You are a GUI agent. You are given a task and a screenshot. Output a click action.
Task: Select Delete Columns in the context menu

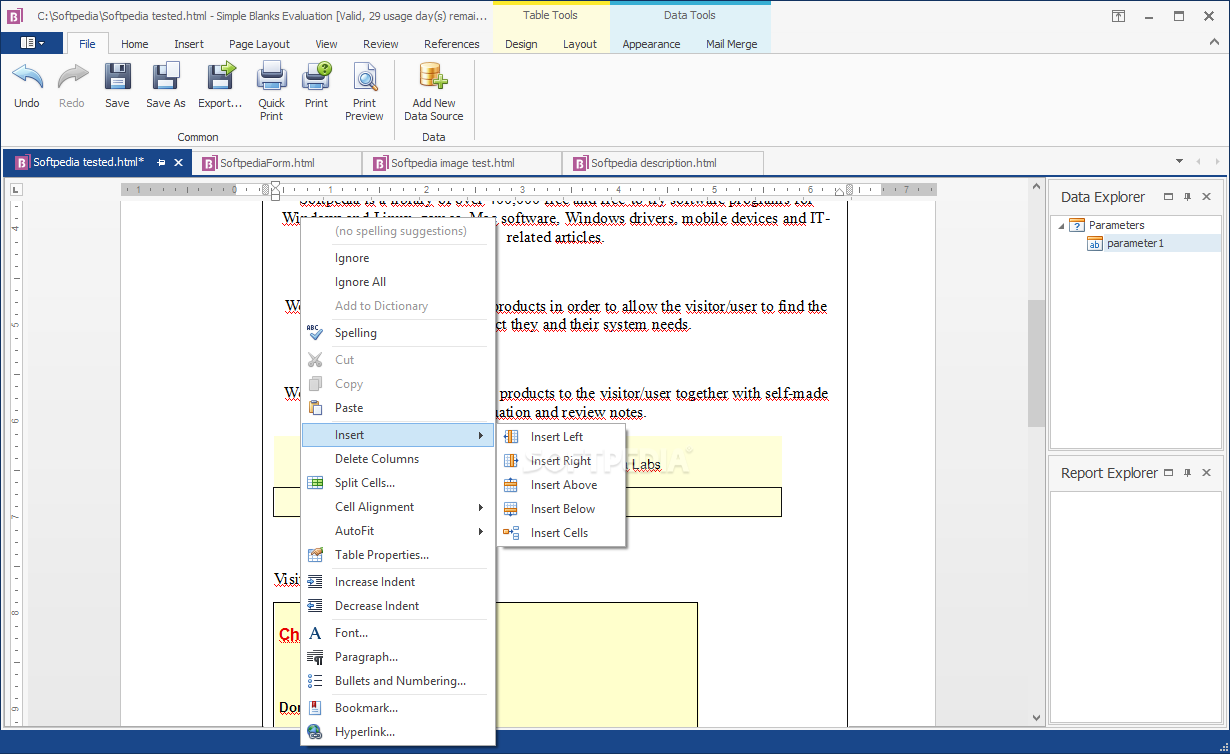(x=398, y=459)
